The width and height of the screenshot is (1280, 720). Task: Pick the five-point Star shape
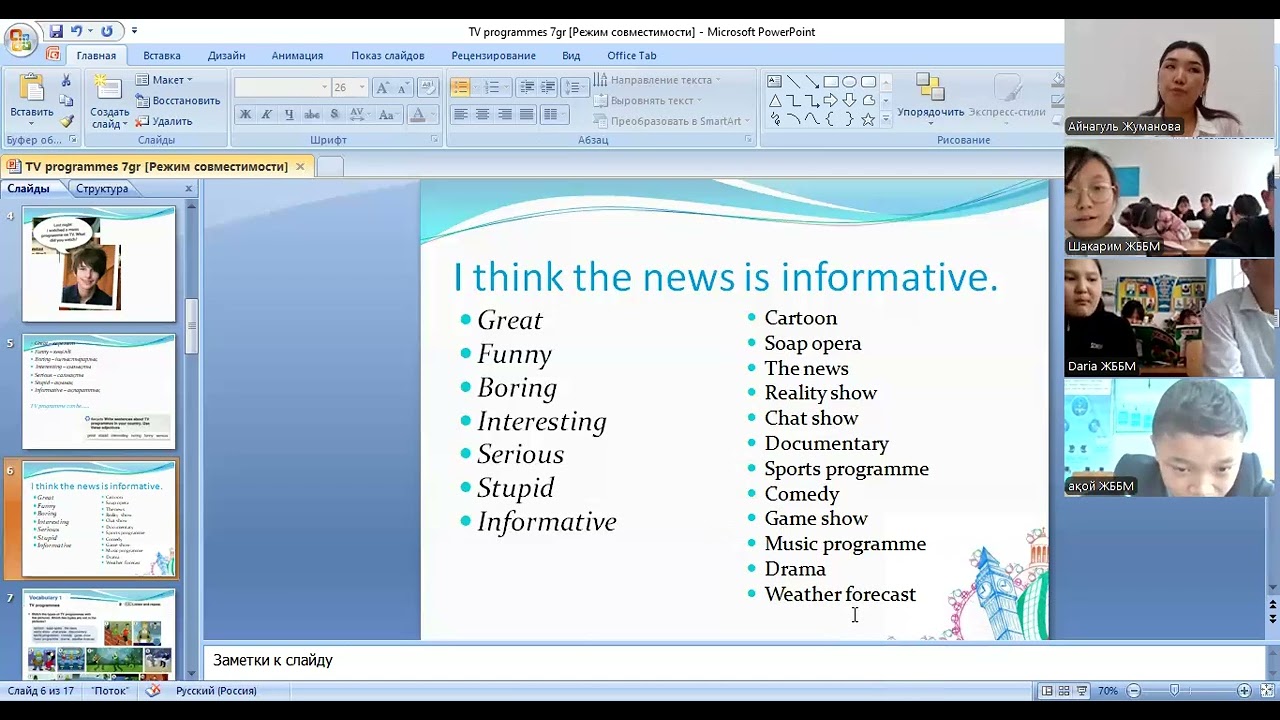point(868,119)
